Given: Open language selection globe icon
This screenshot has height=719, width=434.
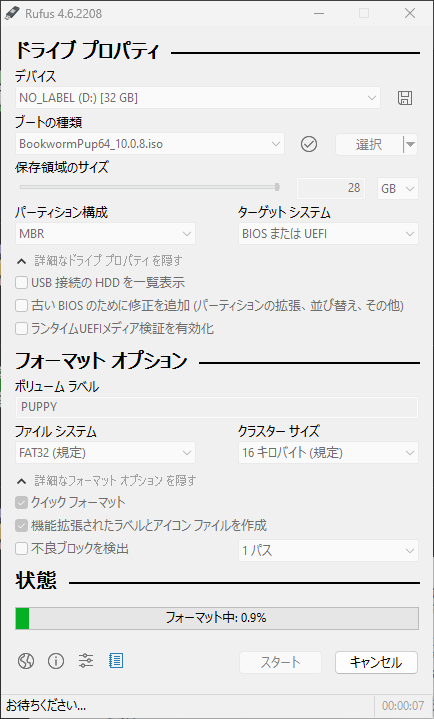Looking at the screenshot, I should (26, 661).
